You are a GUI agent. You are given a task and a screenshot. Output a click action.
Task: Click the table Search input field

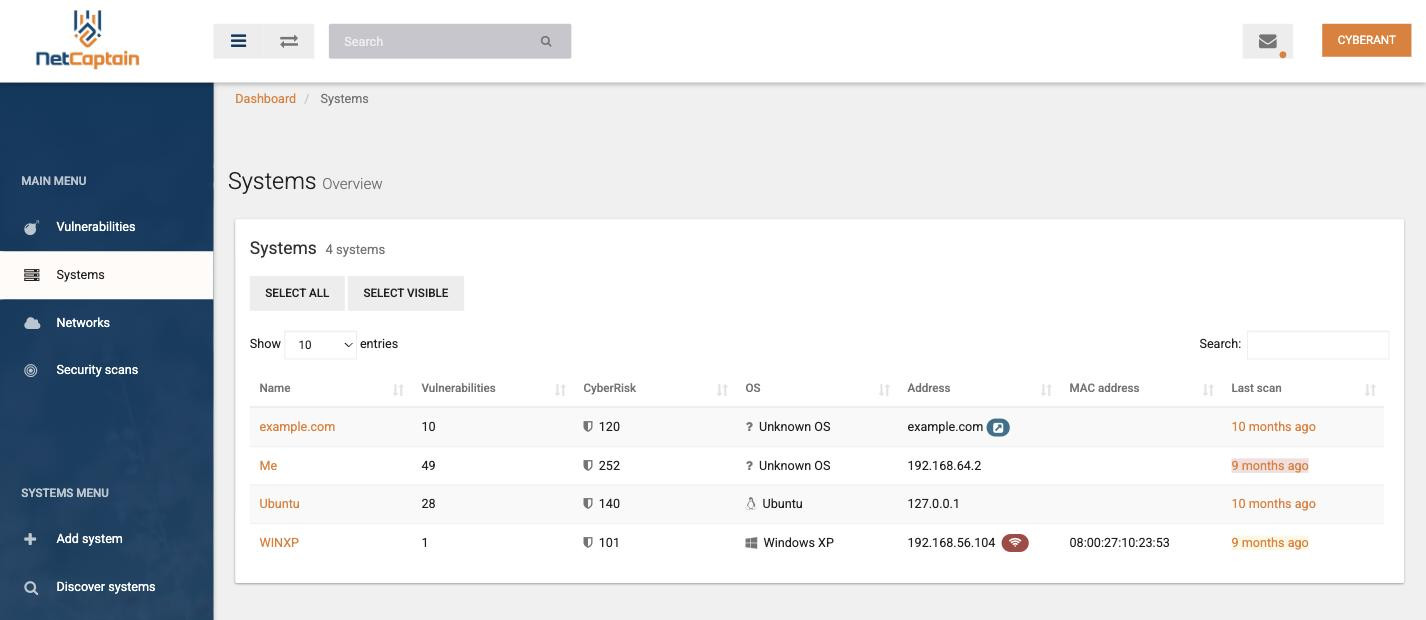[1318, 345]
